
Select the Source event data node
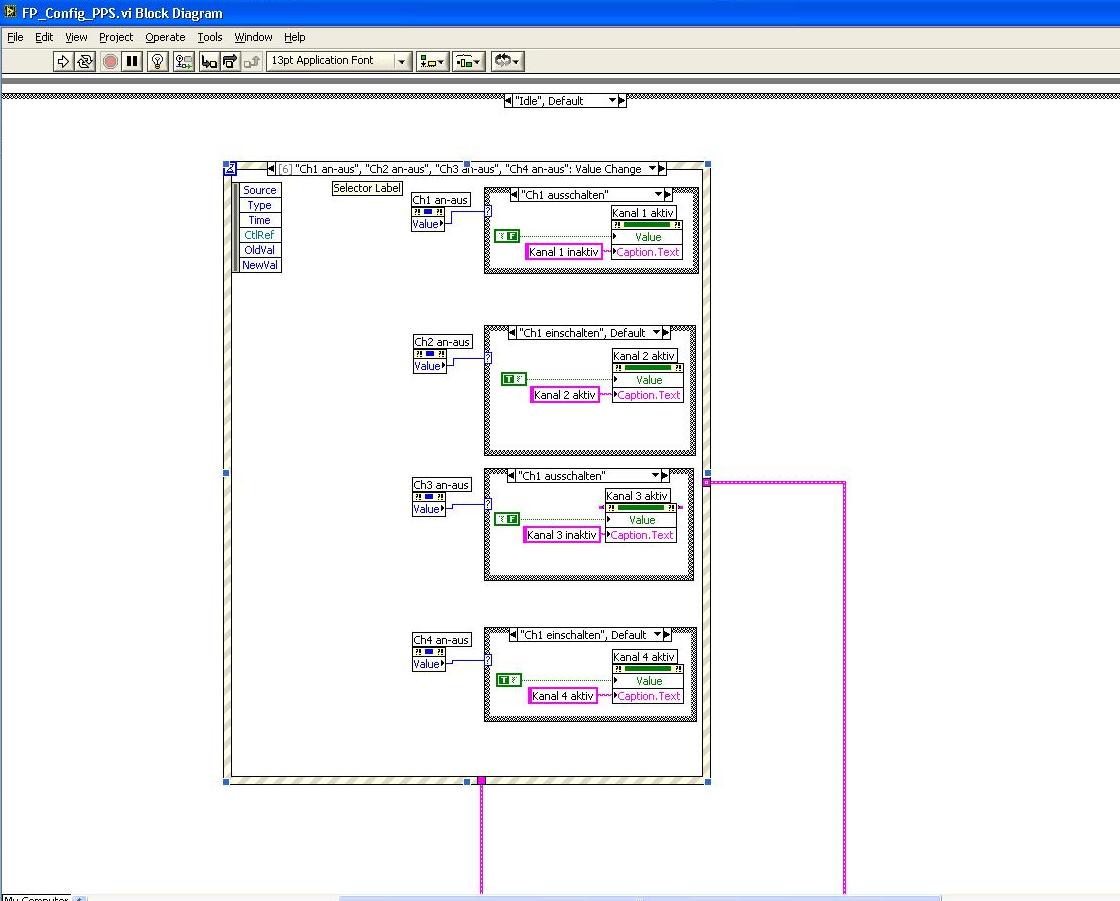click(x=259, y=190)
